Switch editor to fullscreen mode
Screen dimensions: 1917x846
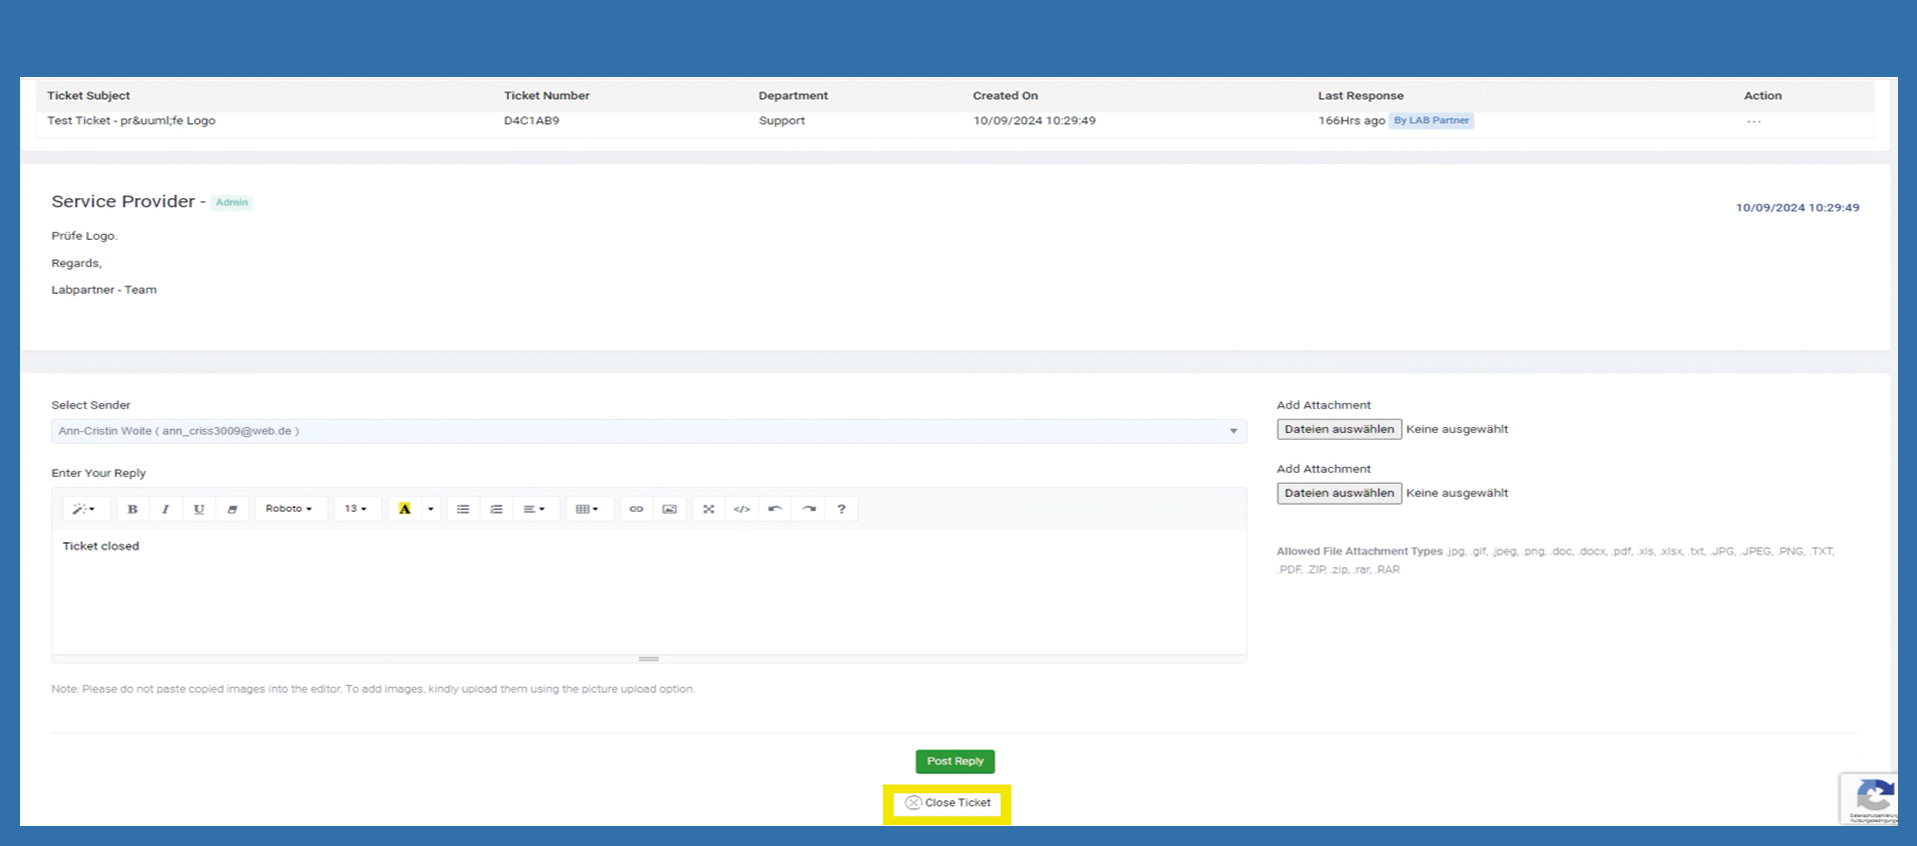click(708, 509)
